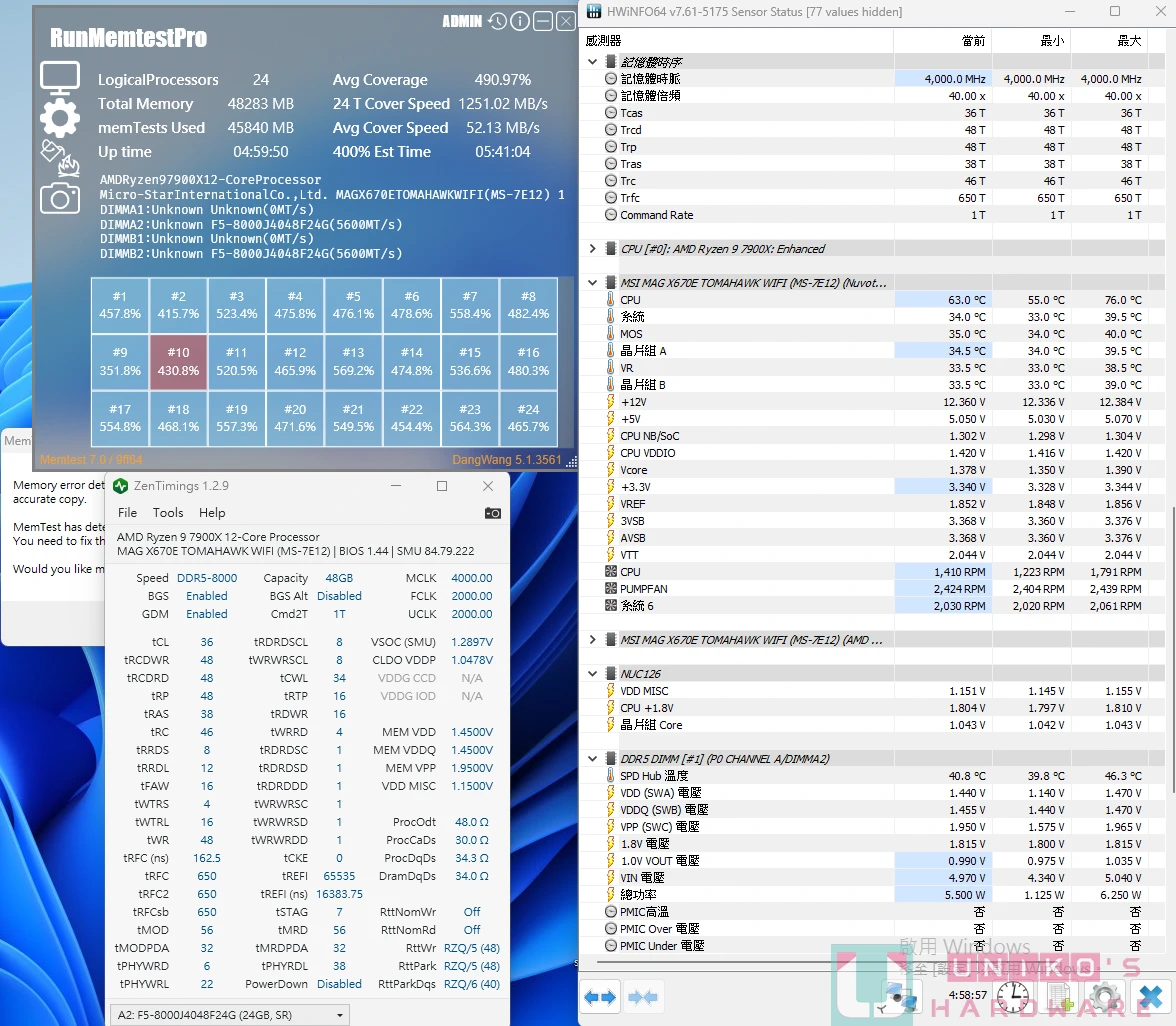1176x1026 pixels.
Task: Click the PowerDown Disabled value
Action: [x=339, y=984]
